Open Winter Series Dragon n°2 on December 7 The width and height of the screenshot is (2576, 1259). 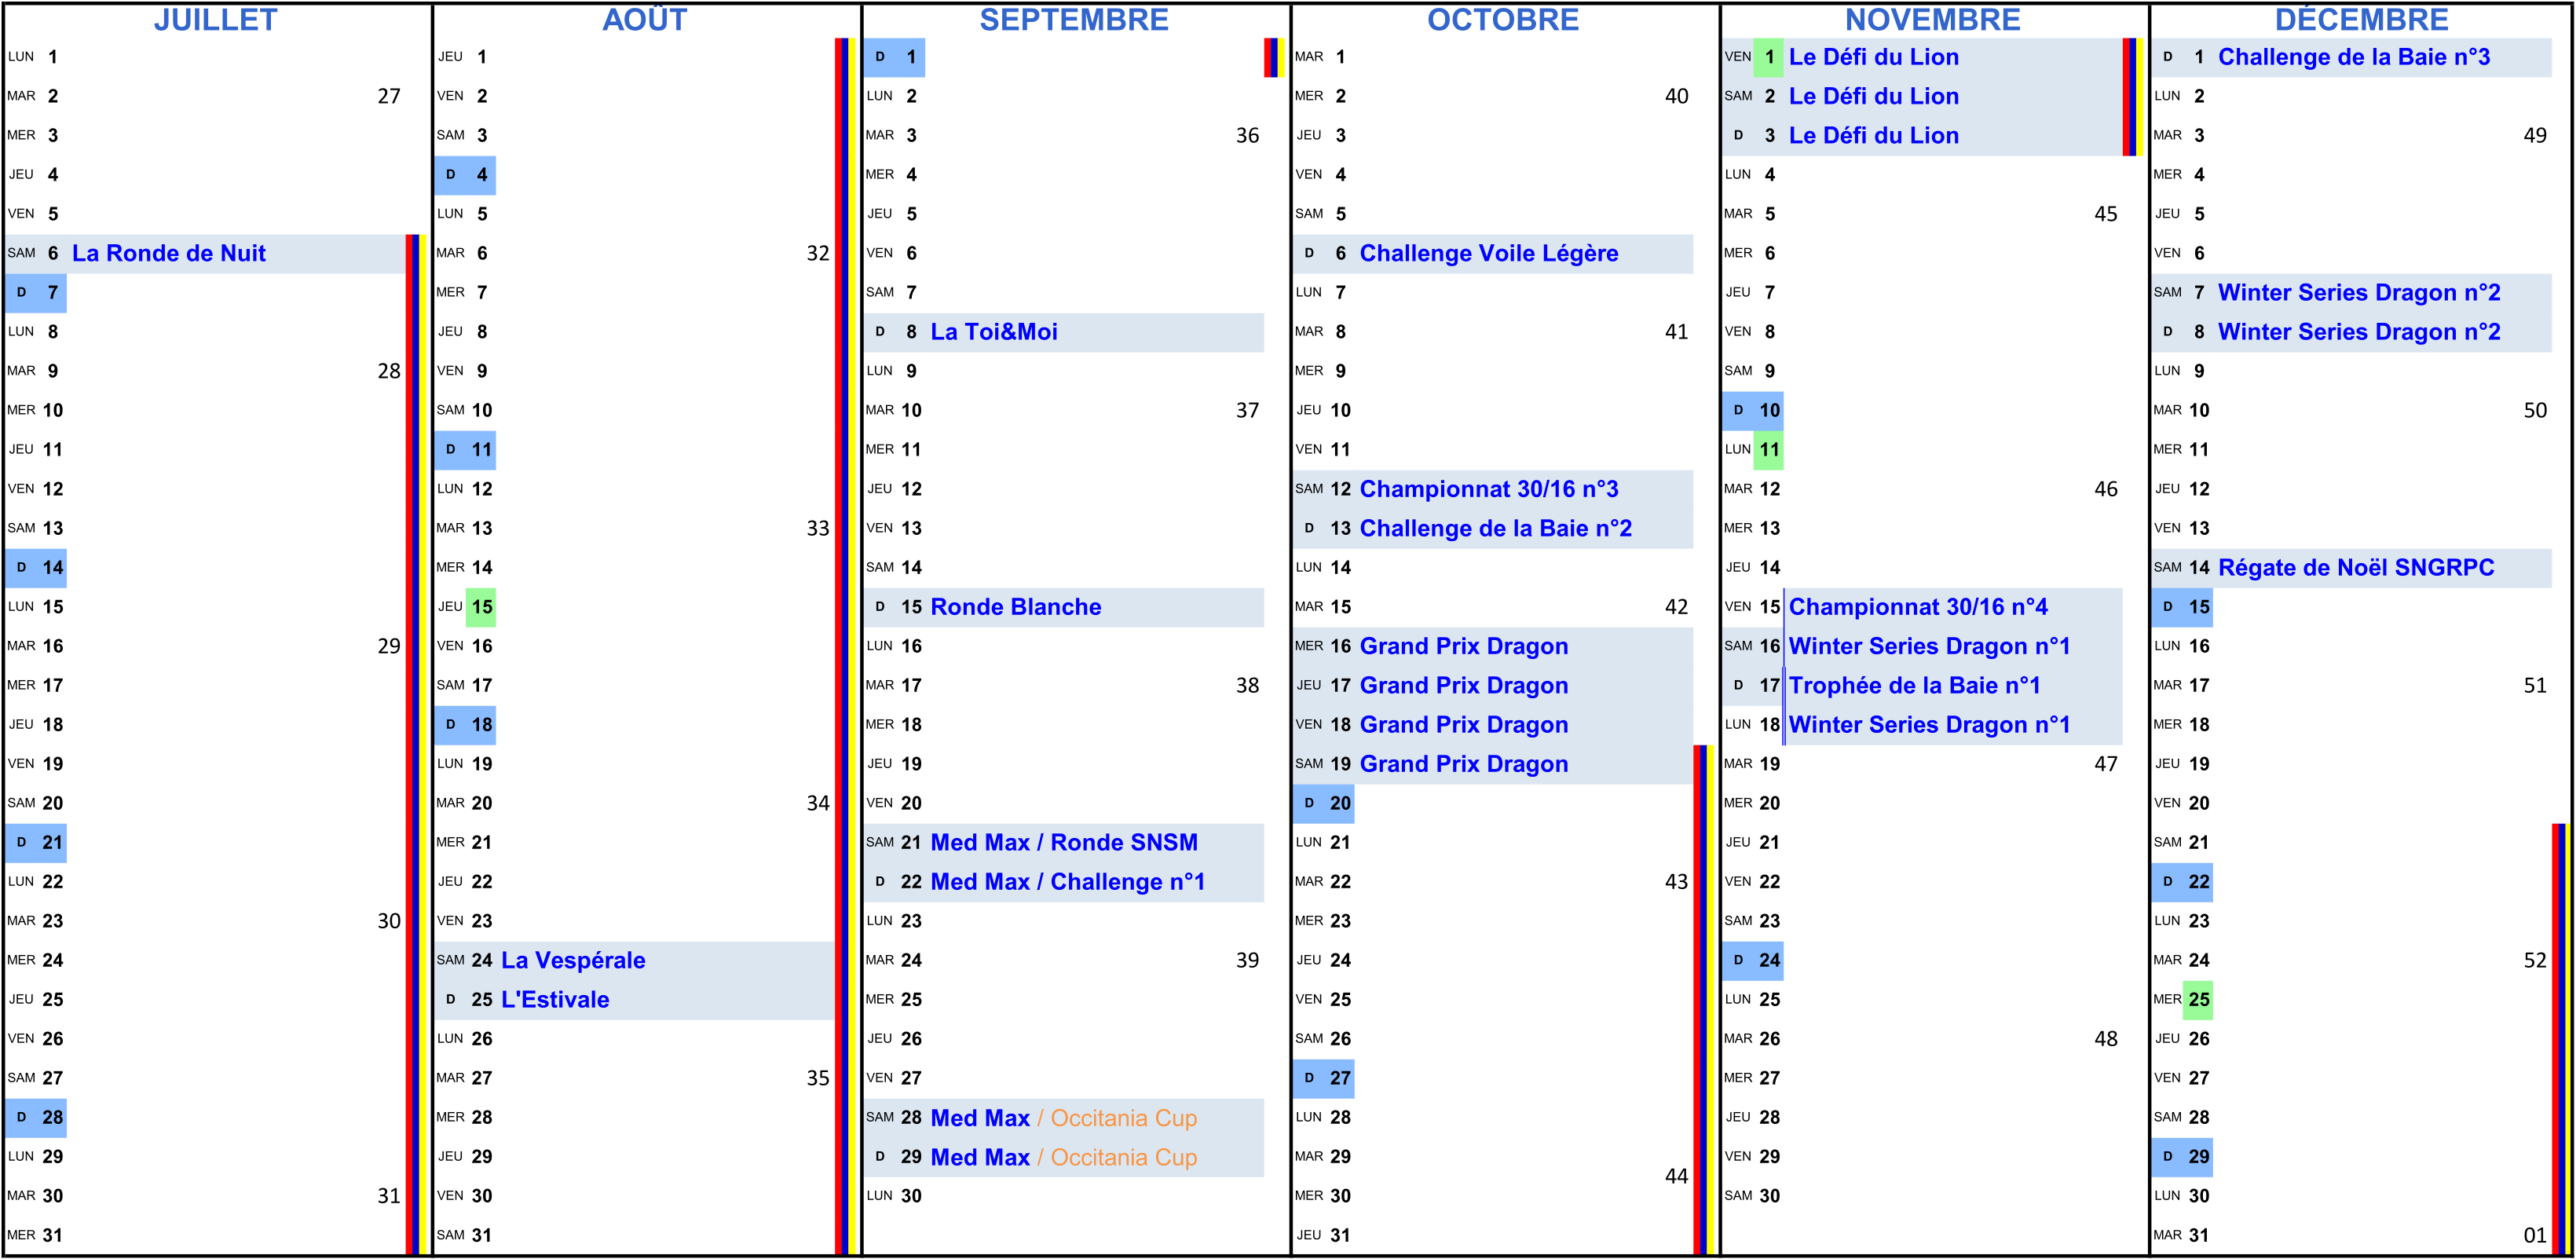[x=2359, y=293]
